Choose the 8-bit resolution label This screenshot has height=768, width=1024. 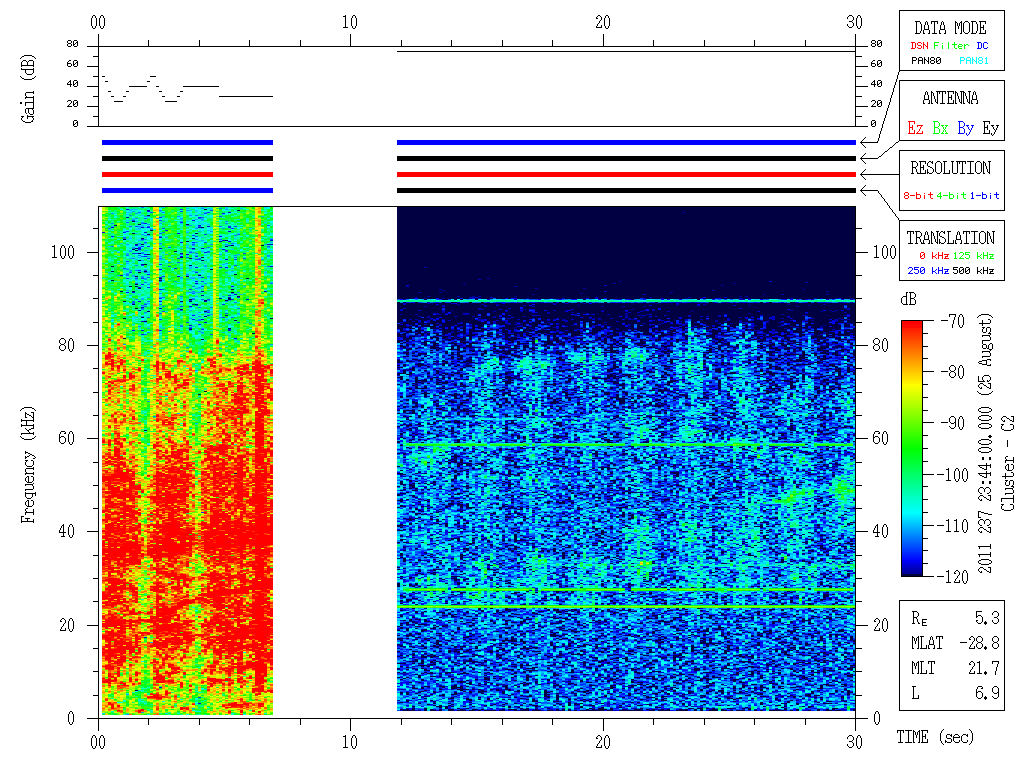point(919,196)
